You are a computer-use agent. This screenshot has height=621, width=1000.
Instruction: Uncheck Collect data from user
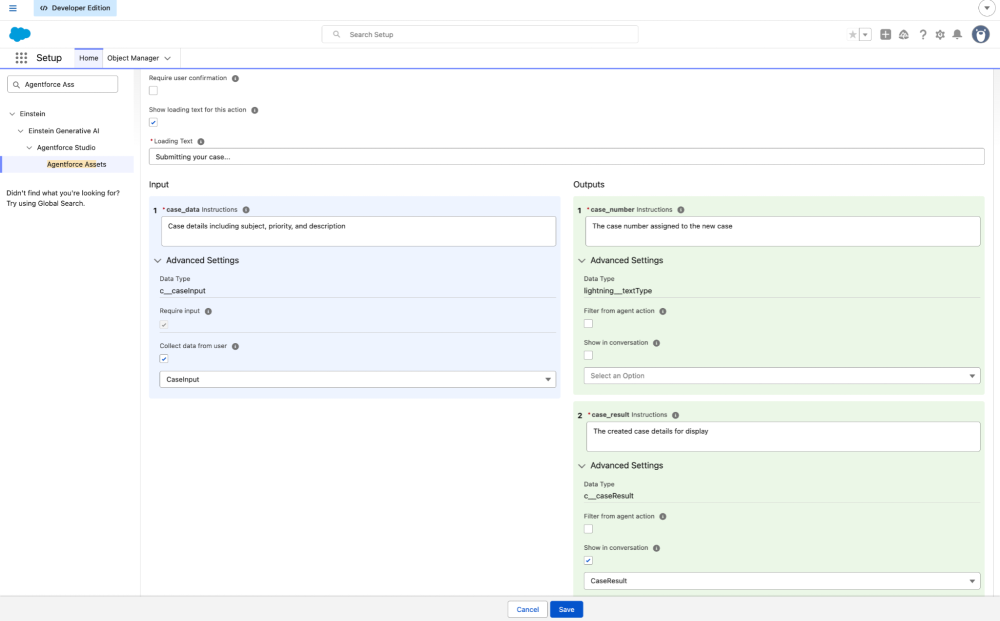164,359
